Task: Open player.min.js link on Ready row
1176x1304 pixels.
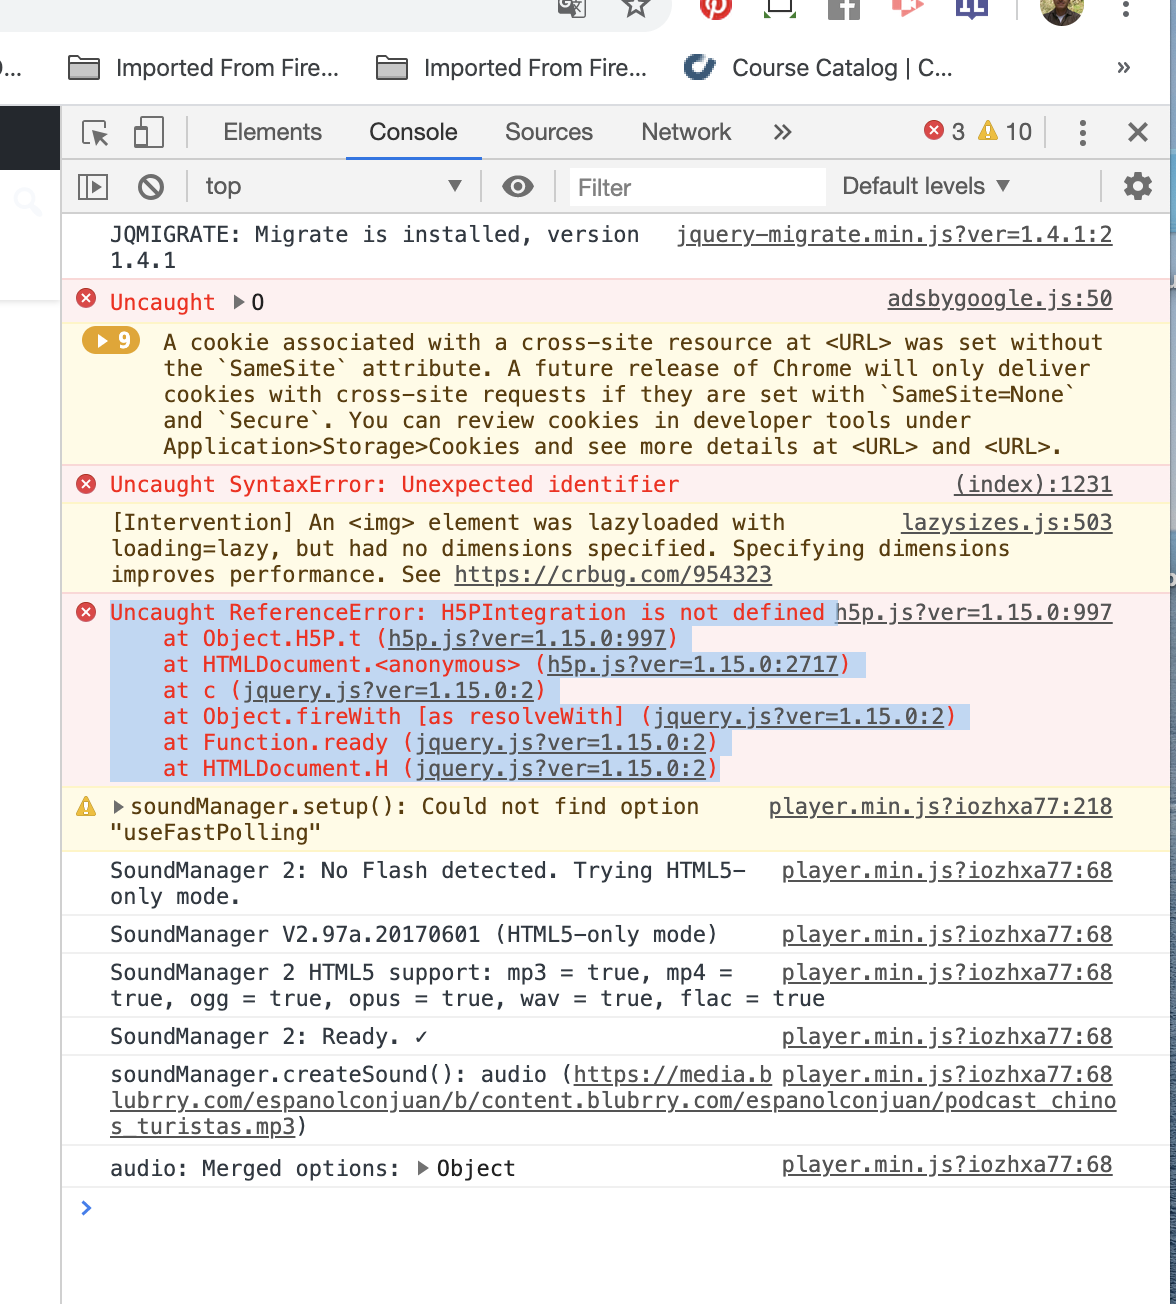Action: [947, 1036]
